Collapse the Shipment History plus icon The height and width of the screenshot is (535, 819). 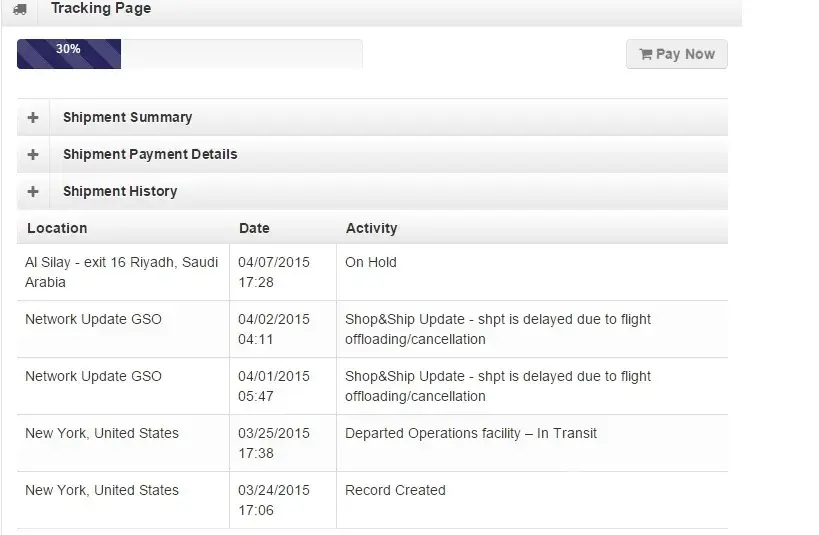point(33,191)
